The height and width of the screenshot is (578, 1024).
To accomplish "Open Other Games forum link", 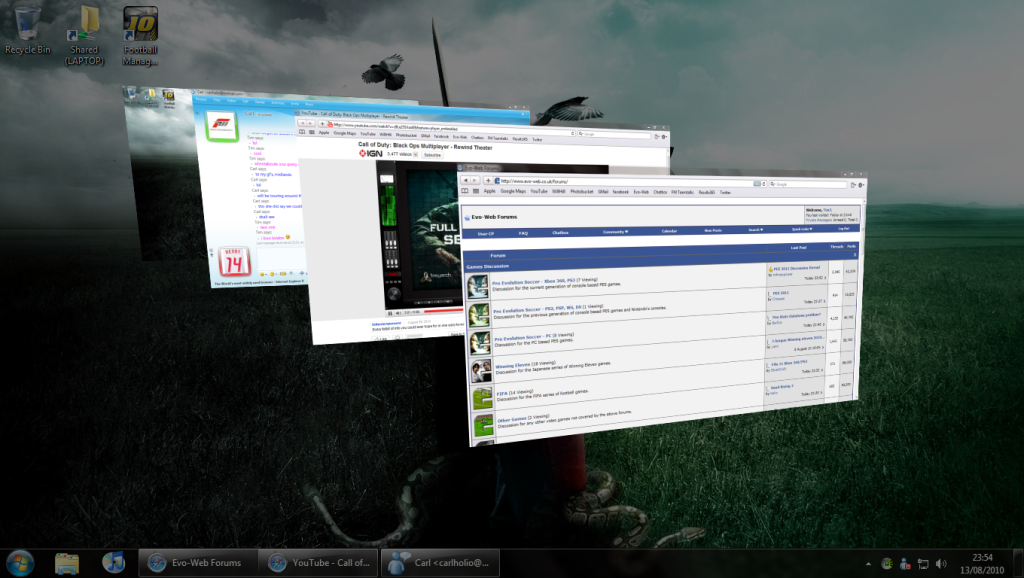I will click(x=512, y=419).
